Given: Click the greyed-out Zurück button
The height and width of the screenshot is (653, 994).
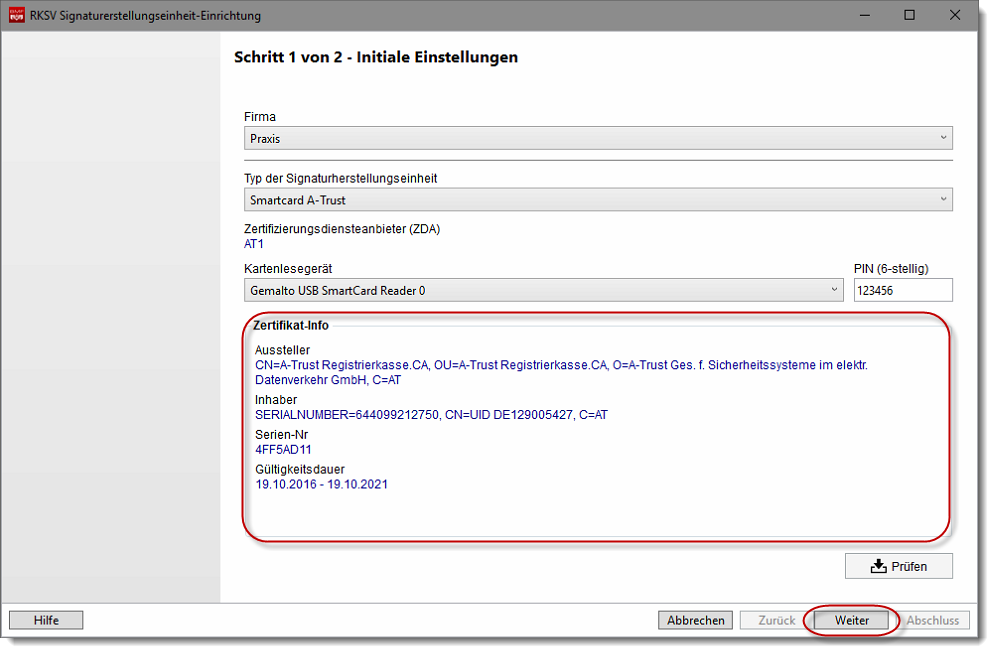Looking at the screenshot, I should click(x=776, y=620).
